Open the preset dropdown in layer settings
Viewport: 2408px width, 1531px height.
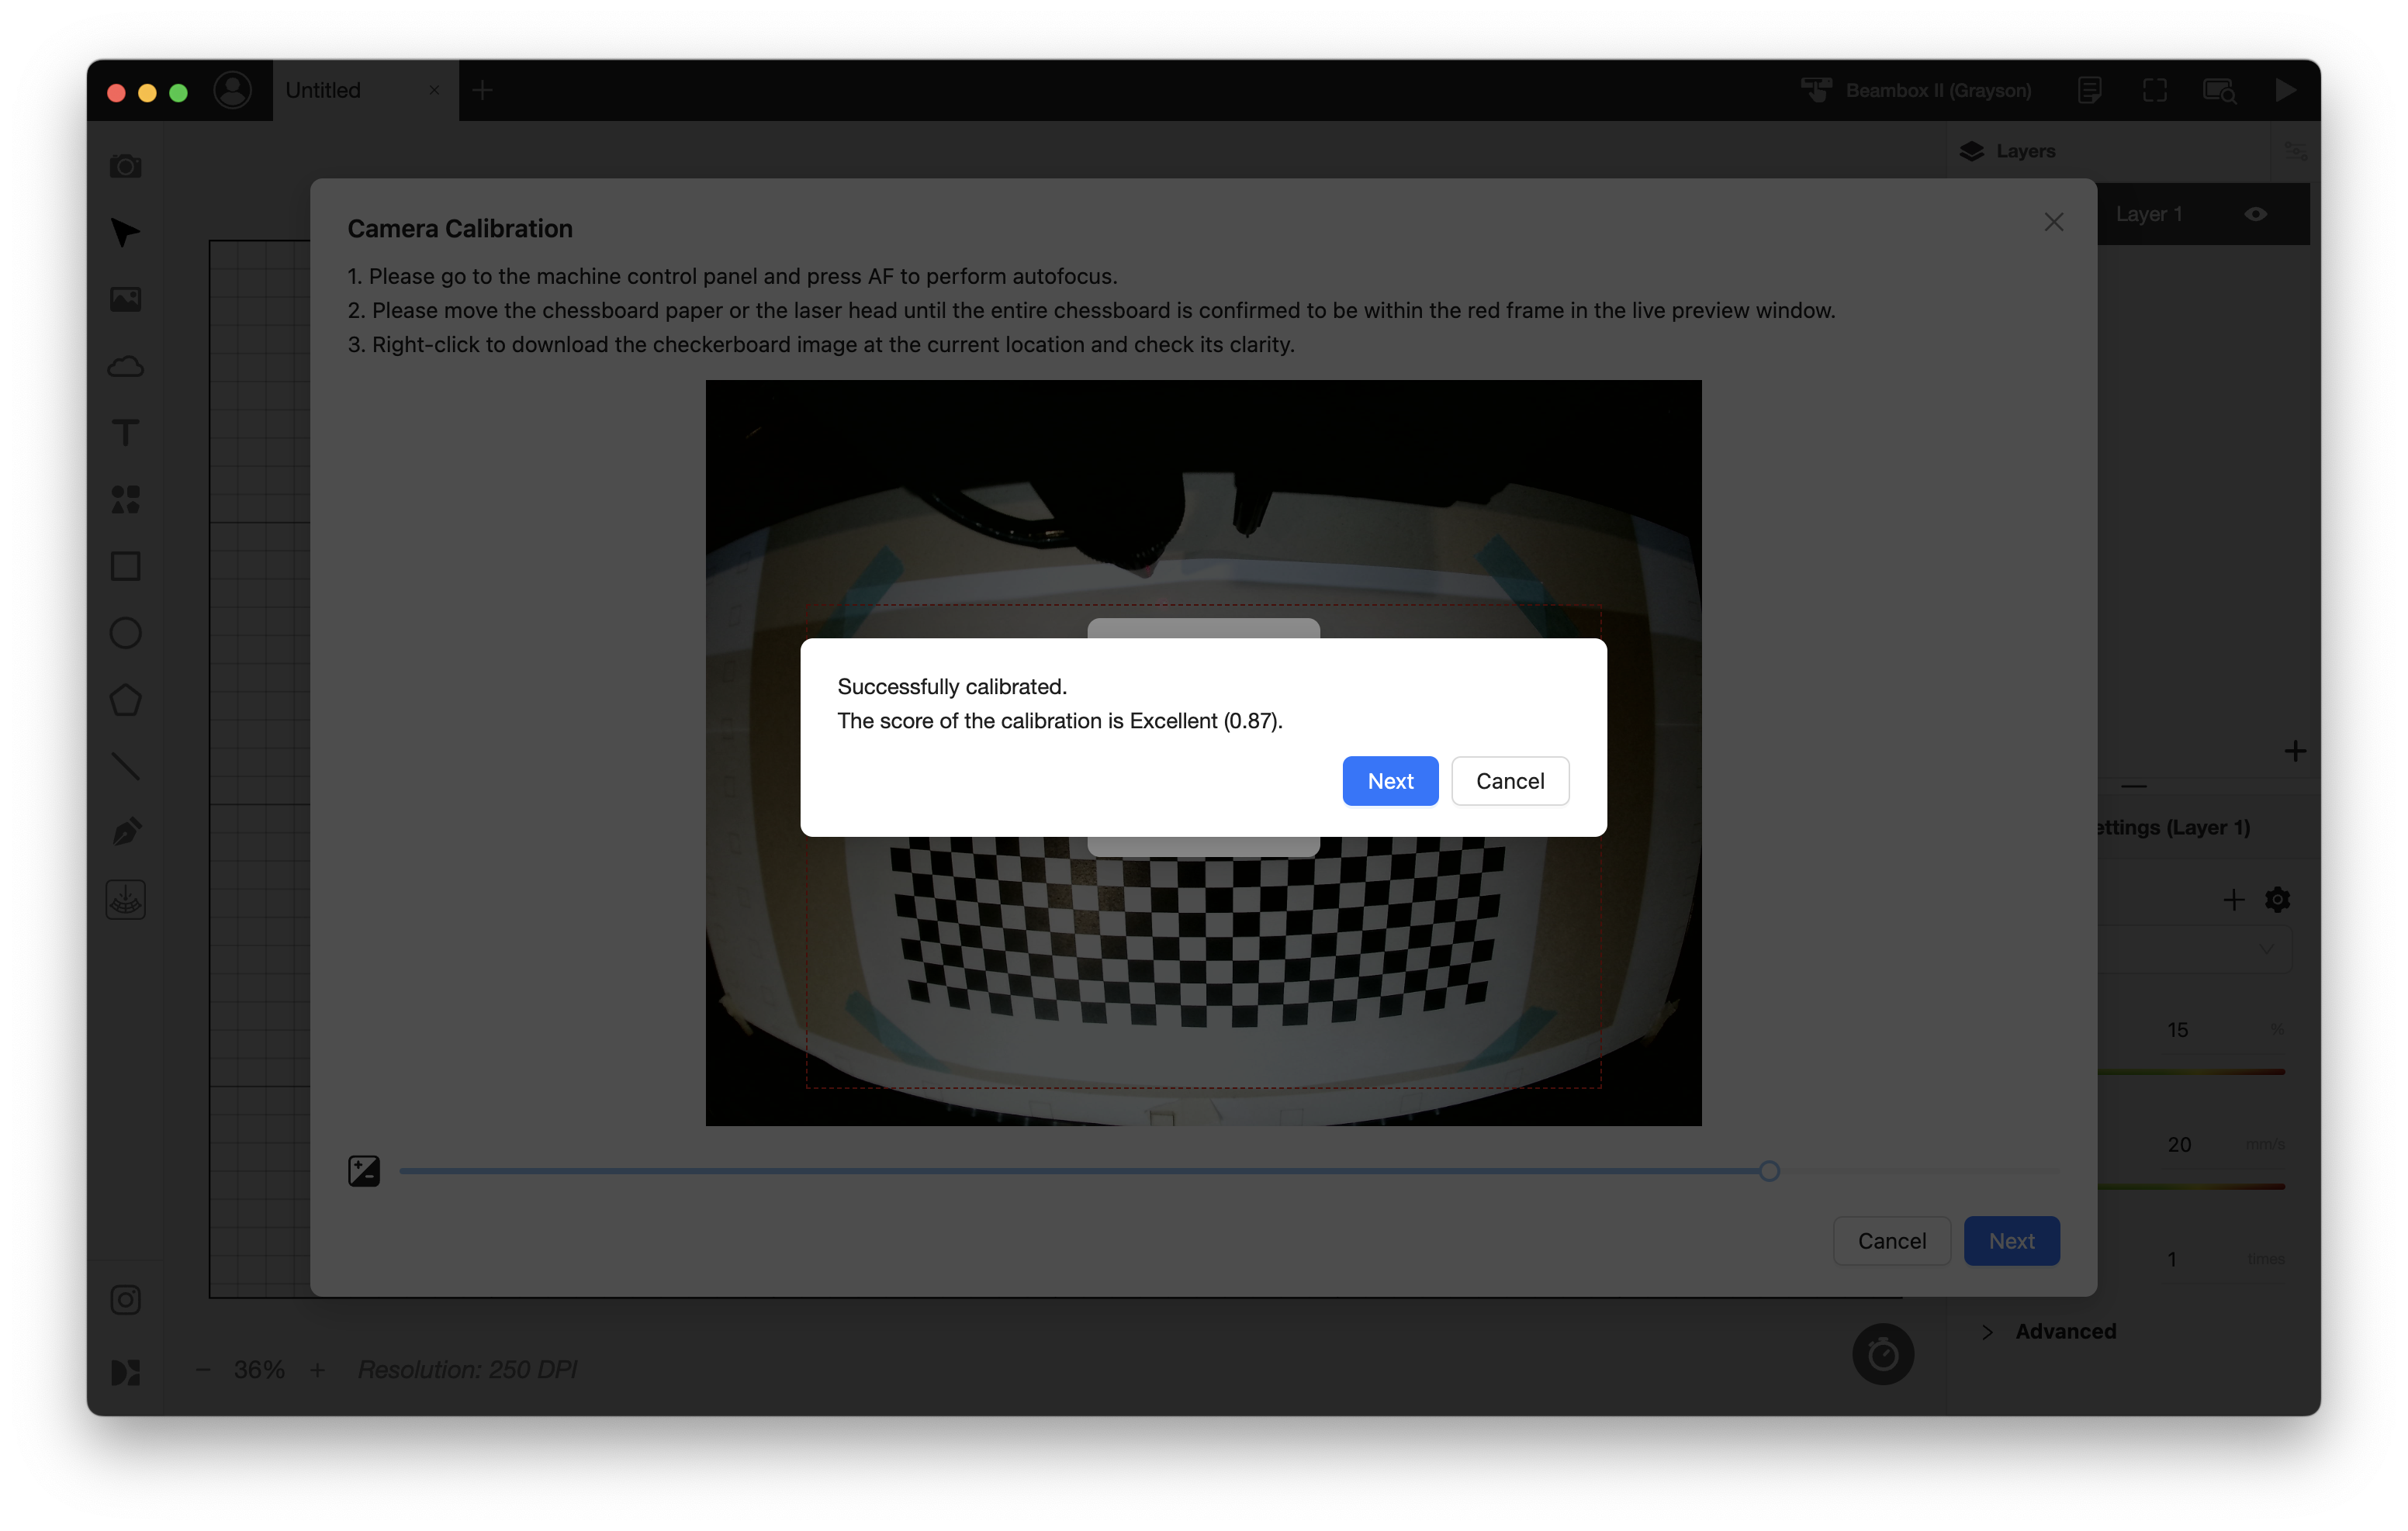[2195, 948]
